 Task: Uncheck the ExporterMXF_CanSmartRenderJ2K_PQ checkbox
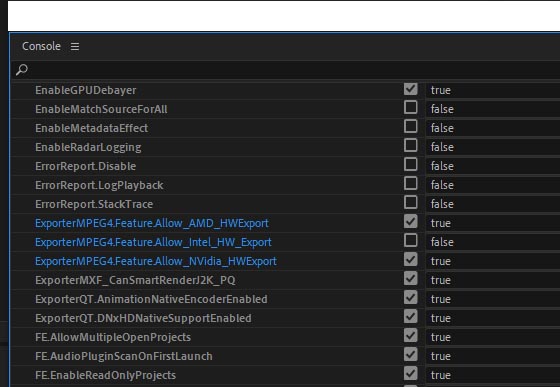[410, 278]
